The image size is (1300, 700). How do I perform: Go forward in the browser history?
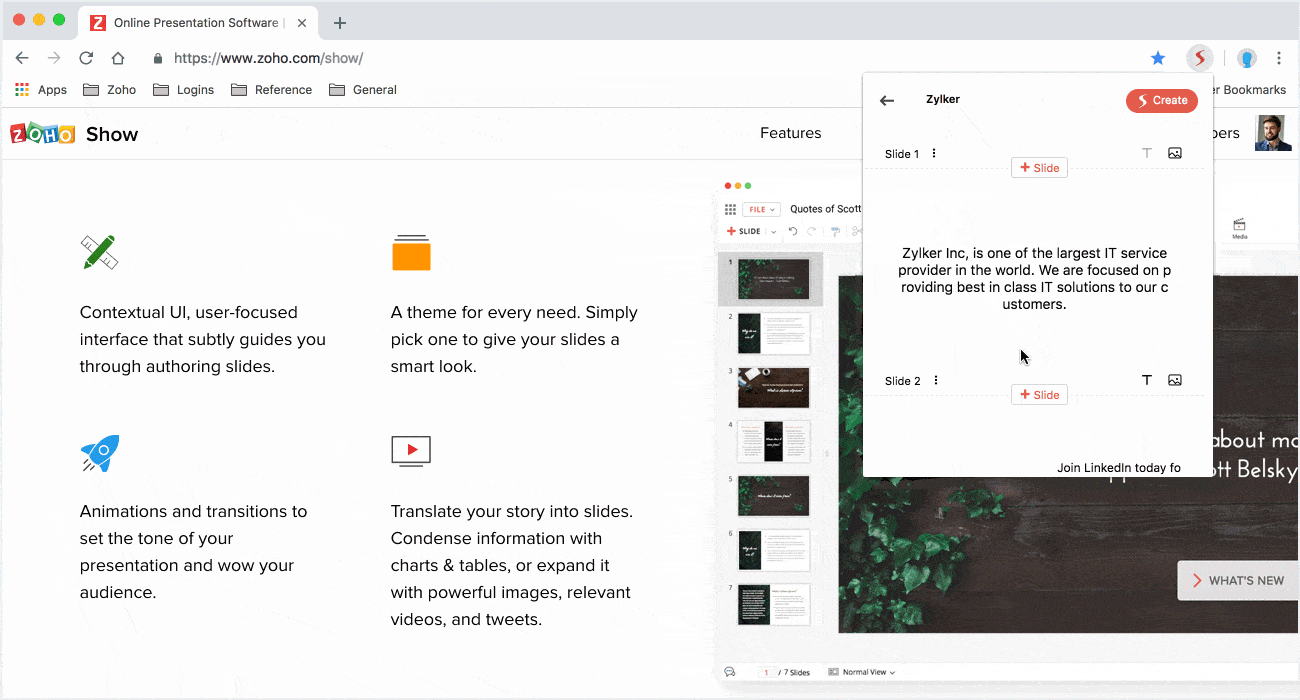[x=54, y=58]
